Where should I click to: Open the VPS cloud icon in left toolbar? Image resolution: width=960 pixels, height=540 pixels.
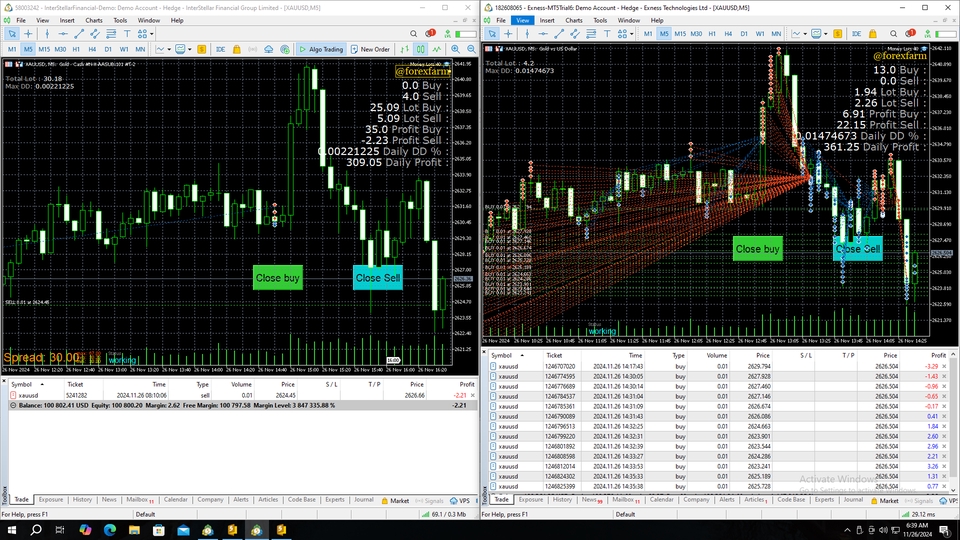tap(269, 49)
